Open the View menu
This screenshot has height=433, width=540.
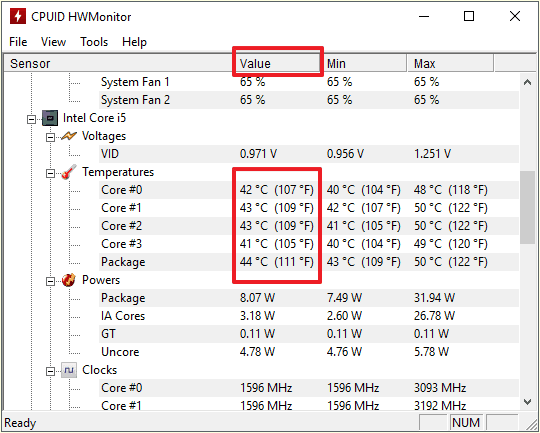pos(53,42)
